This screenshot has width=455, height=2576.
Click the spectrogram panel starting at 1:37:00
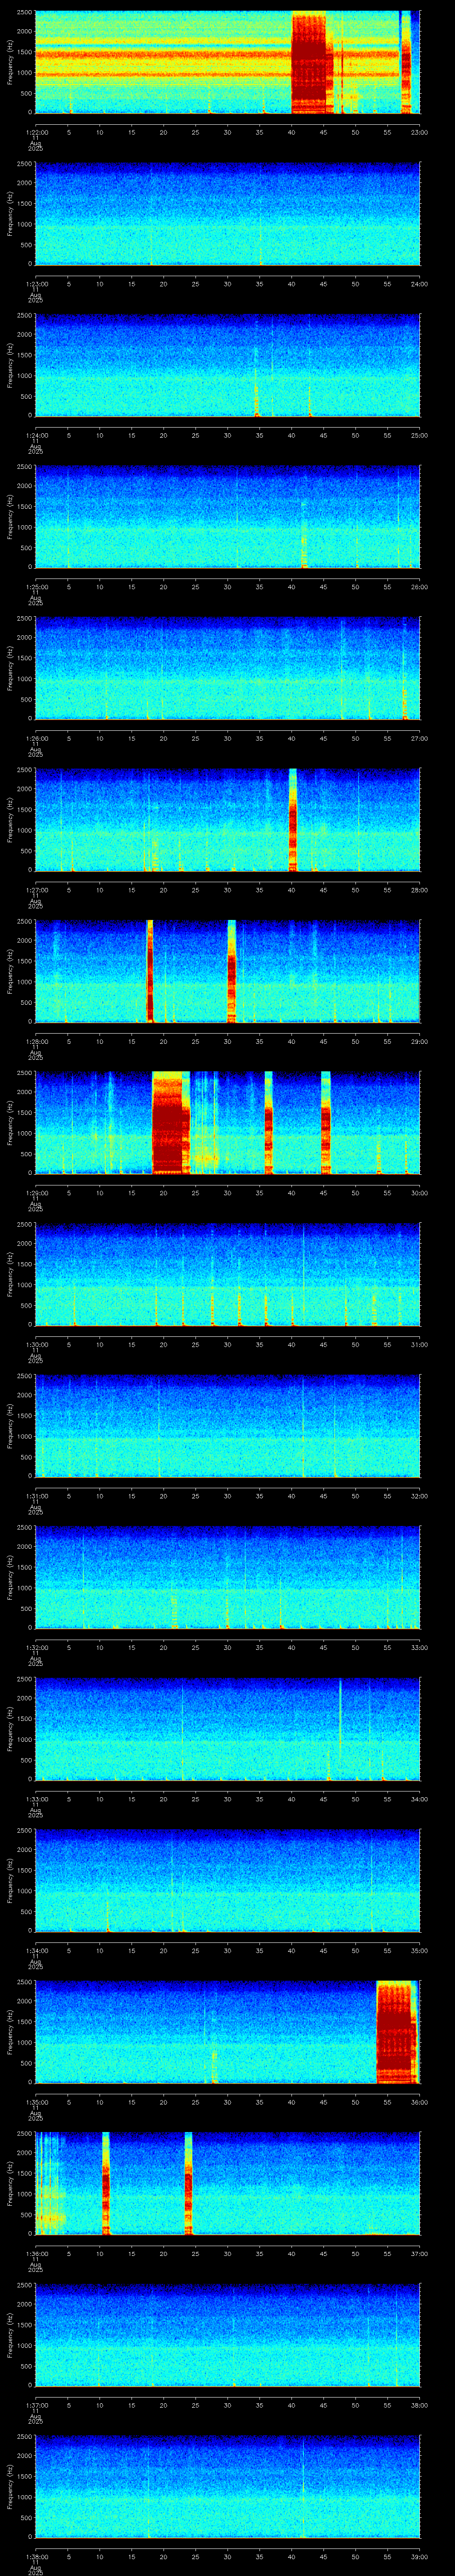227,2335
